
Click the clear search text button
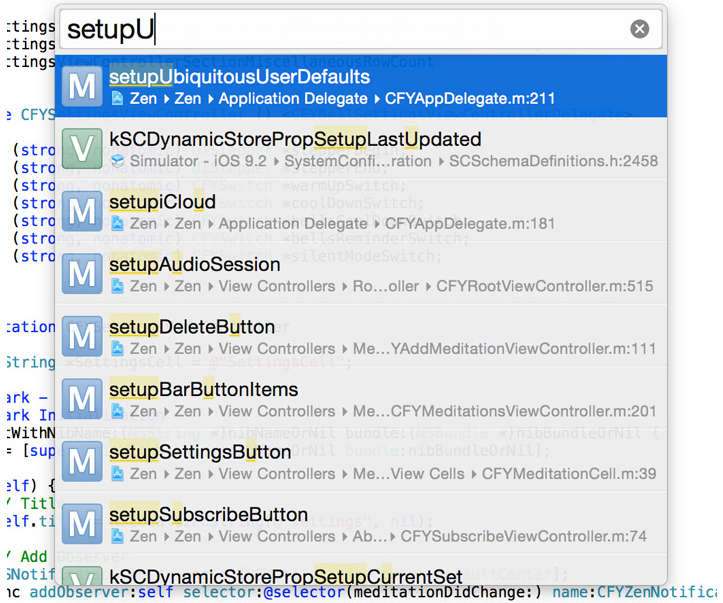click(x=640, y=30)
